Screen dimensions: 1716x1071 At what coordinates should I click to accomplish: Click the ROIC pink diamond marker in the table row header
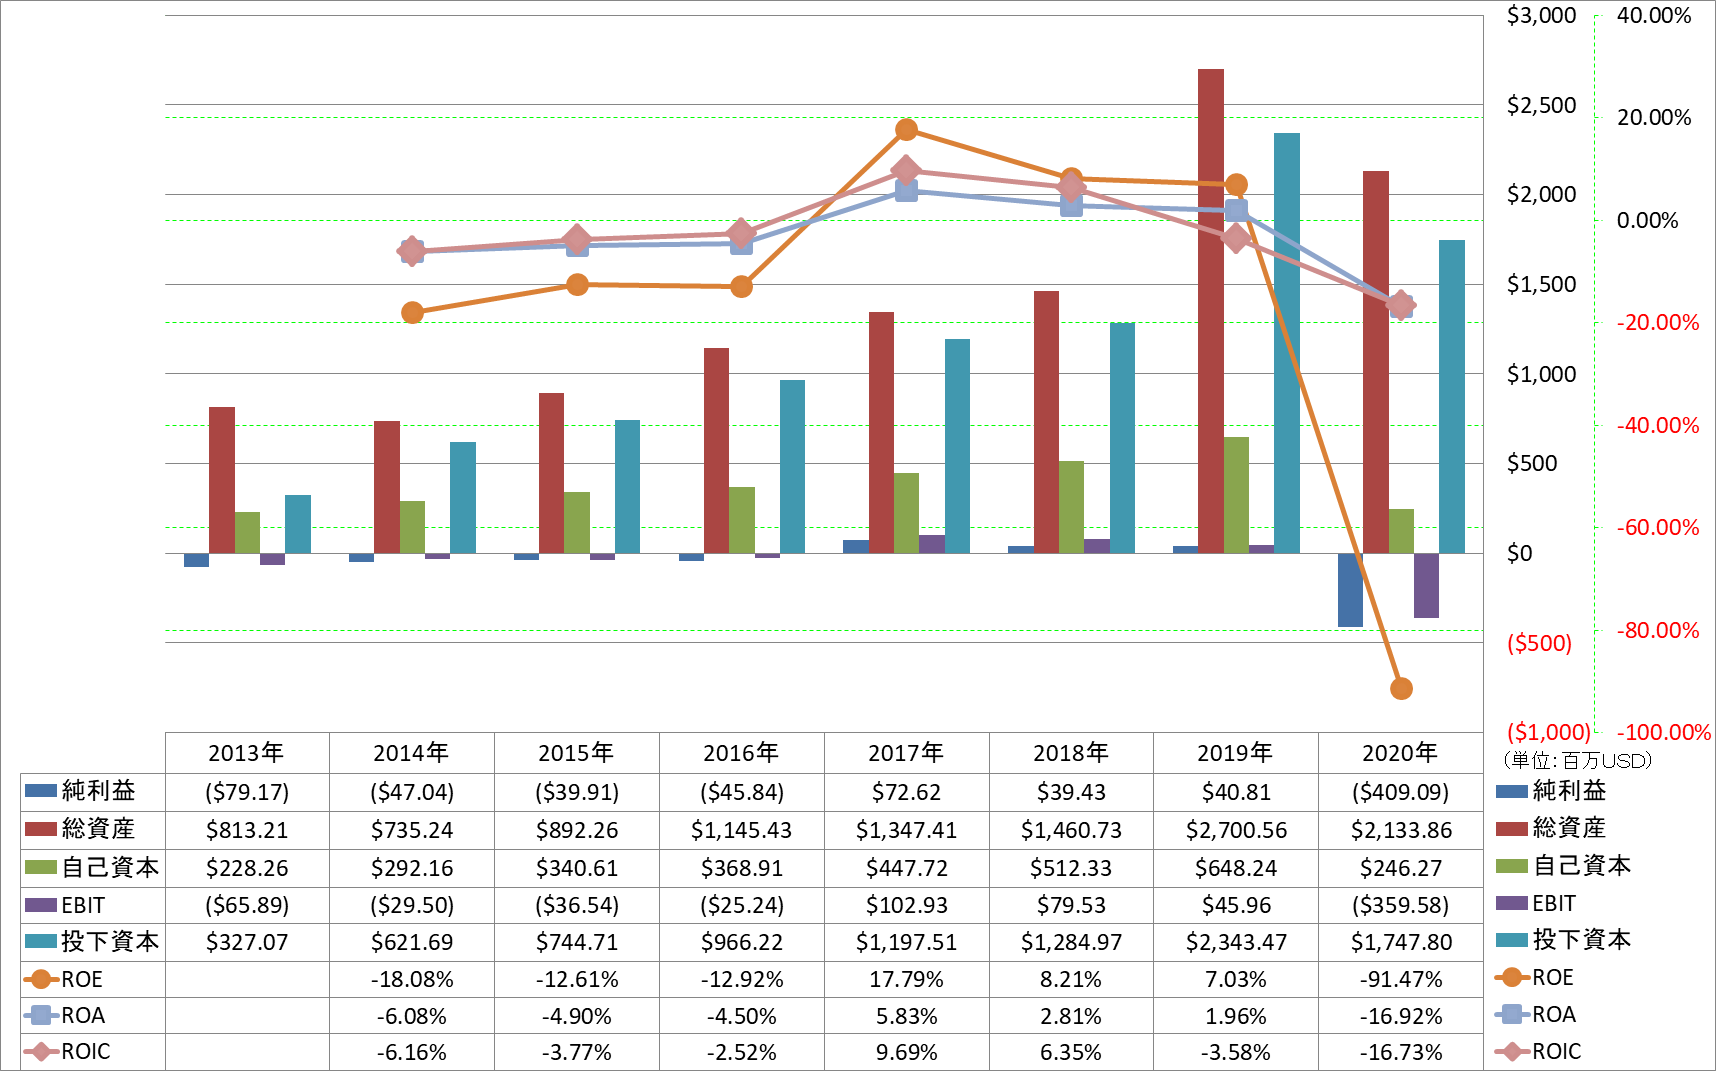(x=41, y=1051)
